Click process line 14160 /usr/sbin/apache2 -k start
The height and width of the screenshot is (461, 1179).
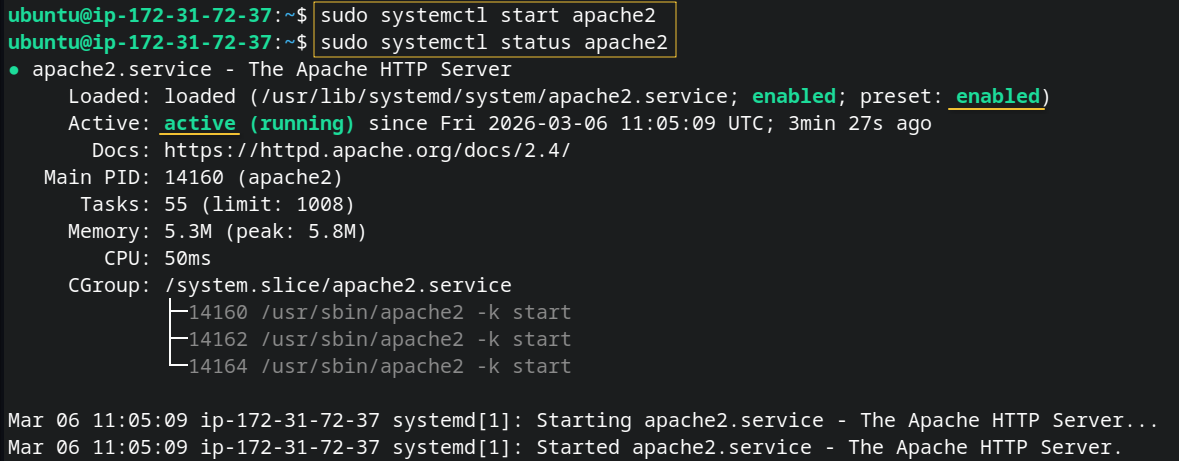pos(380,313)
